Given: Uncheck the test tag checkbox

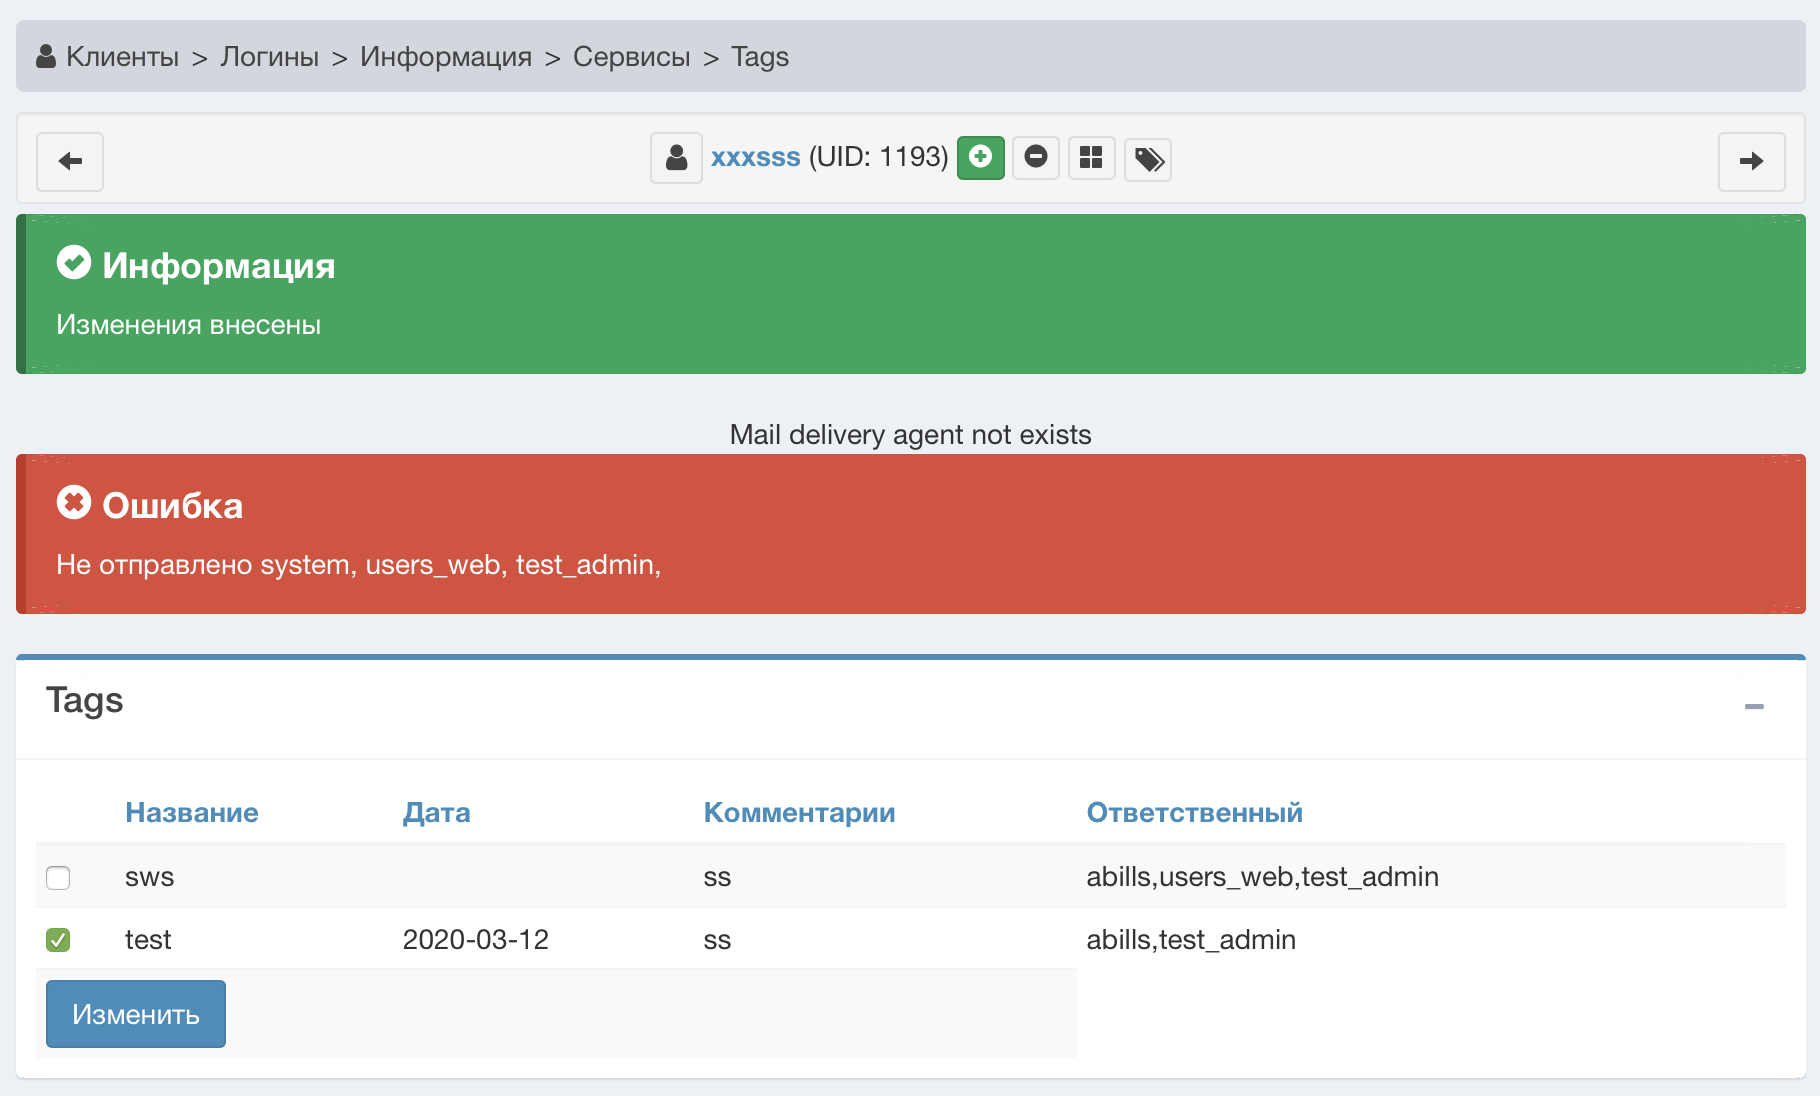Looking at the screenshot, I should pyautogui.click(x=58, y=940).
